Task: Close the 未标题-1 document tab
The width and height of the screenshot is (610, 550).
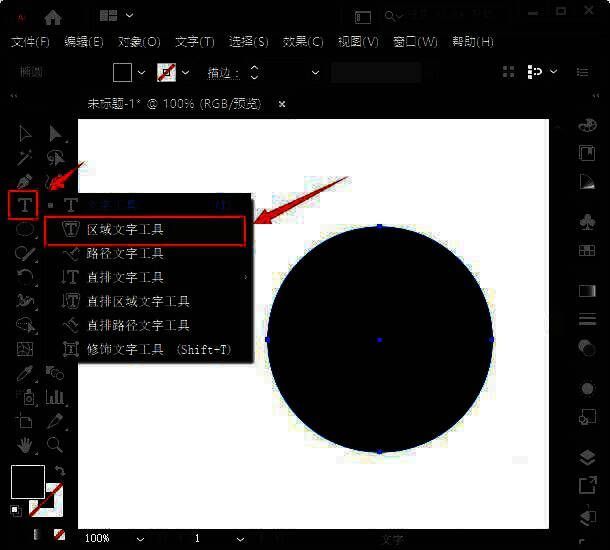Action: coord(282,103)
